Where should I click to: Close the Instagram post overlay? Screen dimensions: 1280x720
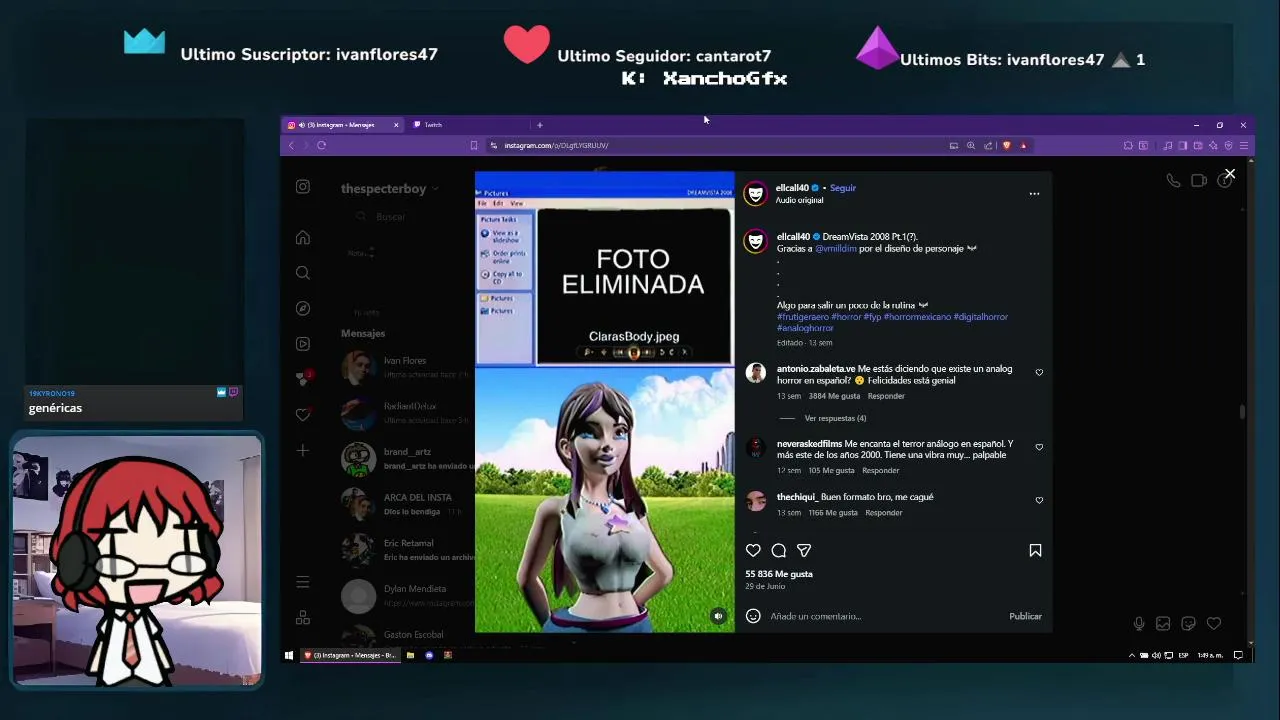click(x=1230, y=174)
